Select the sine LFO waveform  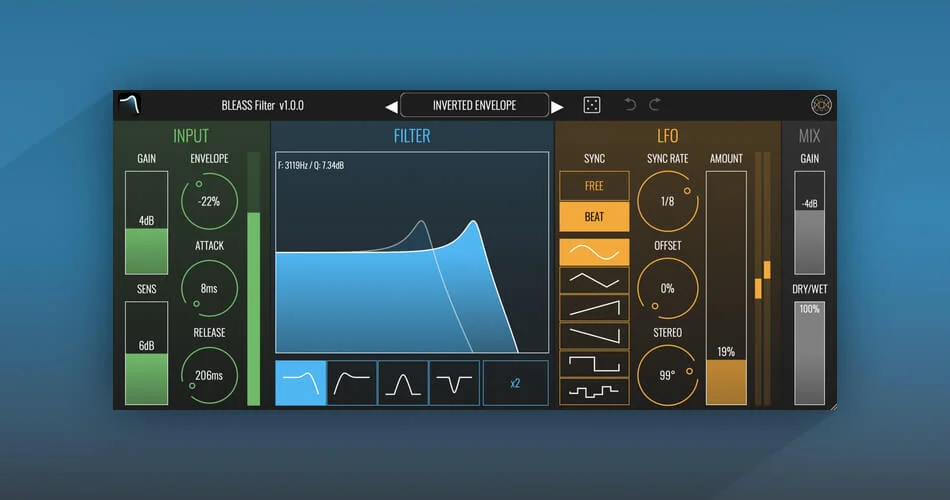pos(594,252)
